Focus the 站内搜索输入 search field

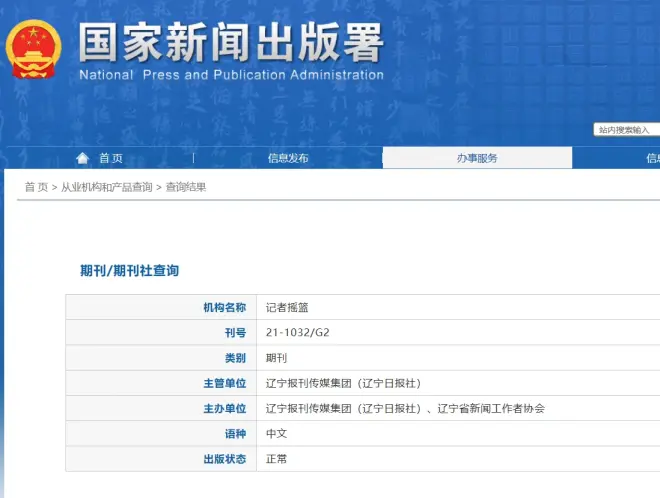pyautogui.click(x=627, y=130)
